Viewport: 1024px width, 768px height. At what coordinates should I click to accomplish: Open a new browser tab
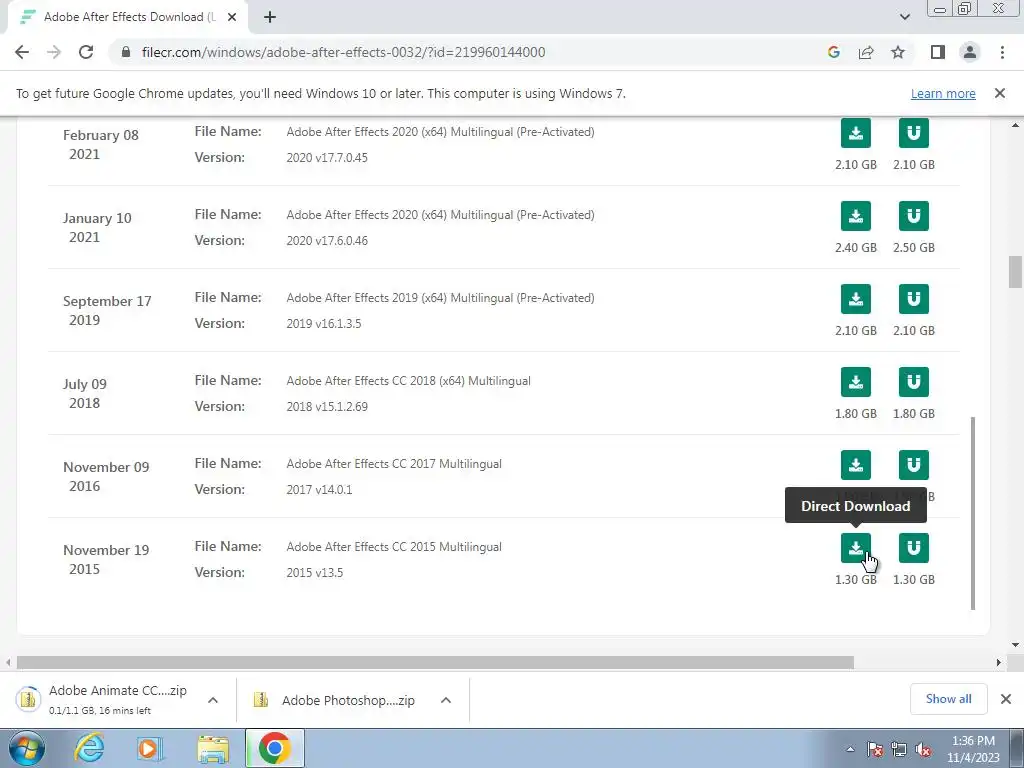[x=270, y=18]
